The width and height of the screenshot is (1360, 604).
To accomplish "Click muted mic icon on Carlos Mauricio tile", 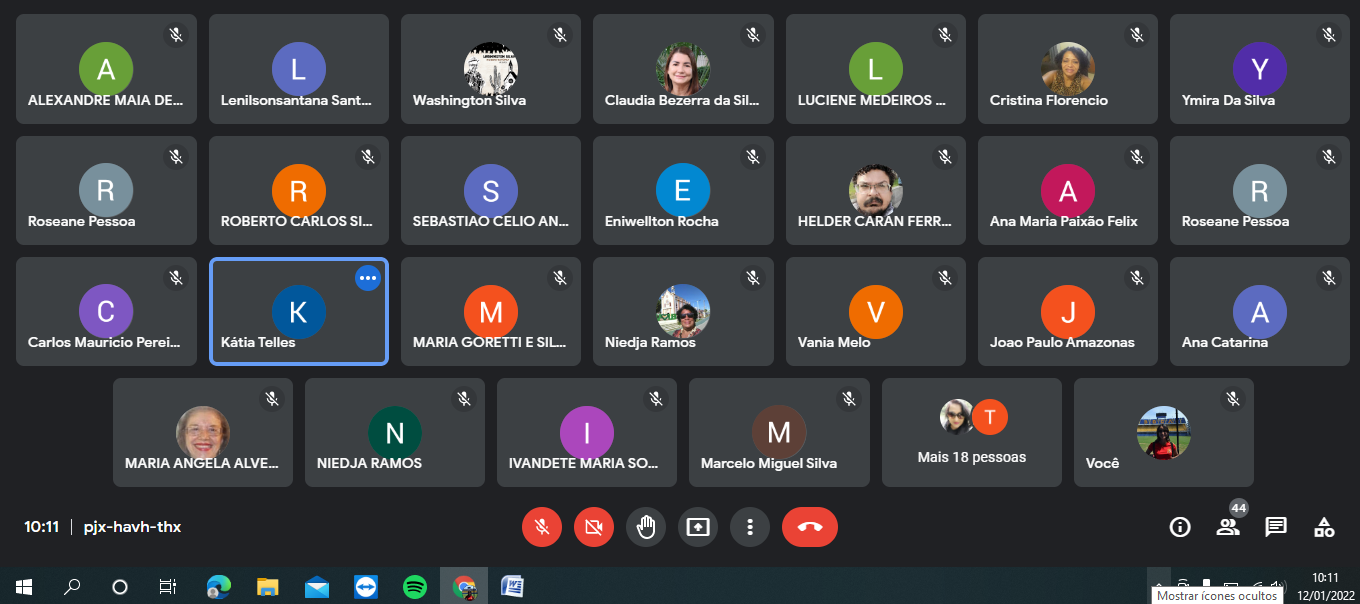I will (176, 278).
